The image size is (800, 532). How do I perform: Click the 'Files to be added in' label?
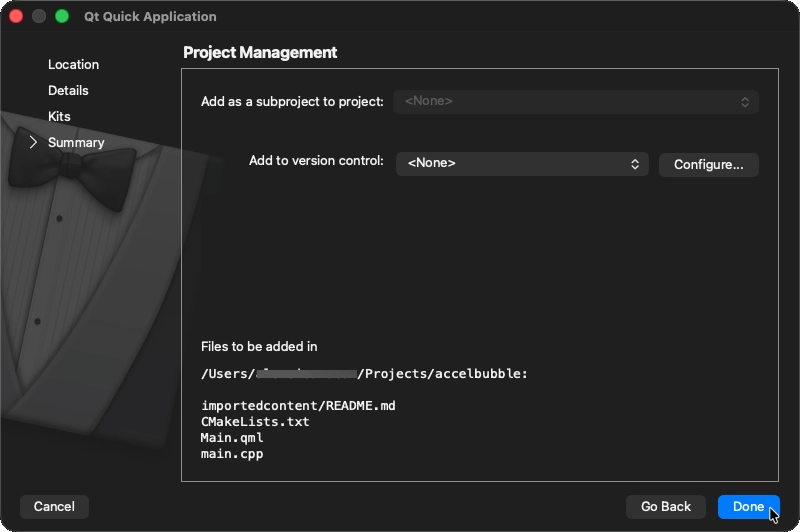[259, 347]
